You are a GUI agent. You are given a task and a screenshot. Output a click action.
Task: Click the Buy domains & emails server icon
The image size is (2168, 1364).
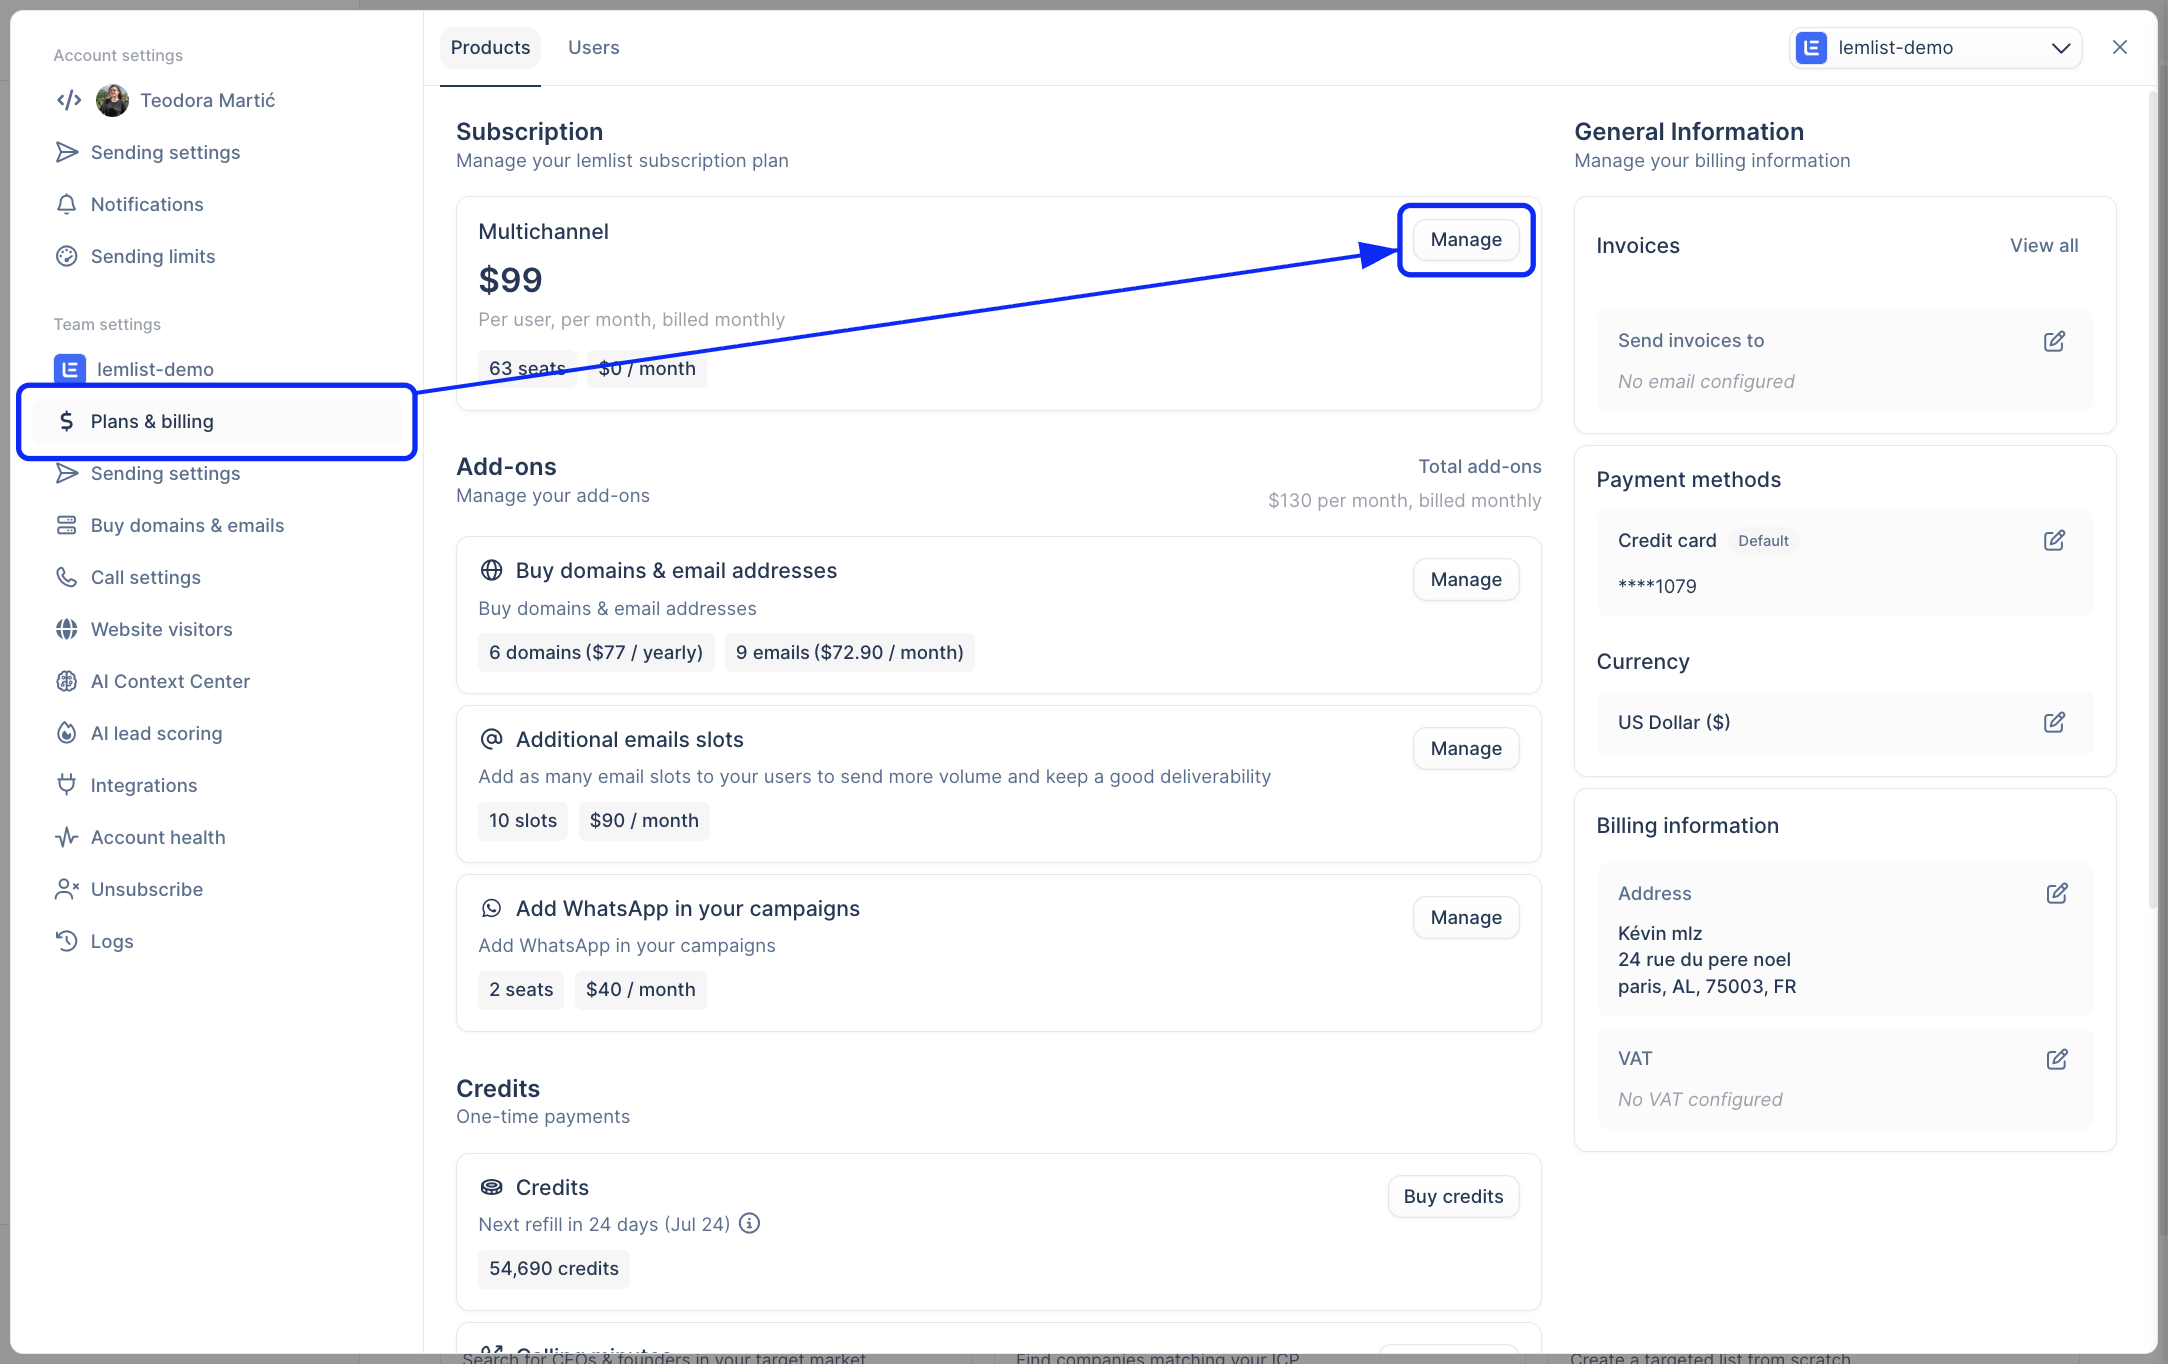(x=67, y=525)
